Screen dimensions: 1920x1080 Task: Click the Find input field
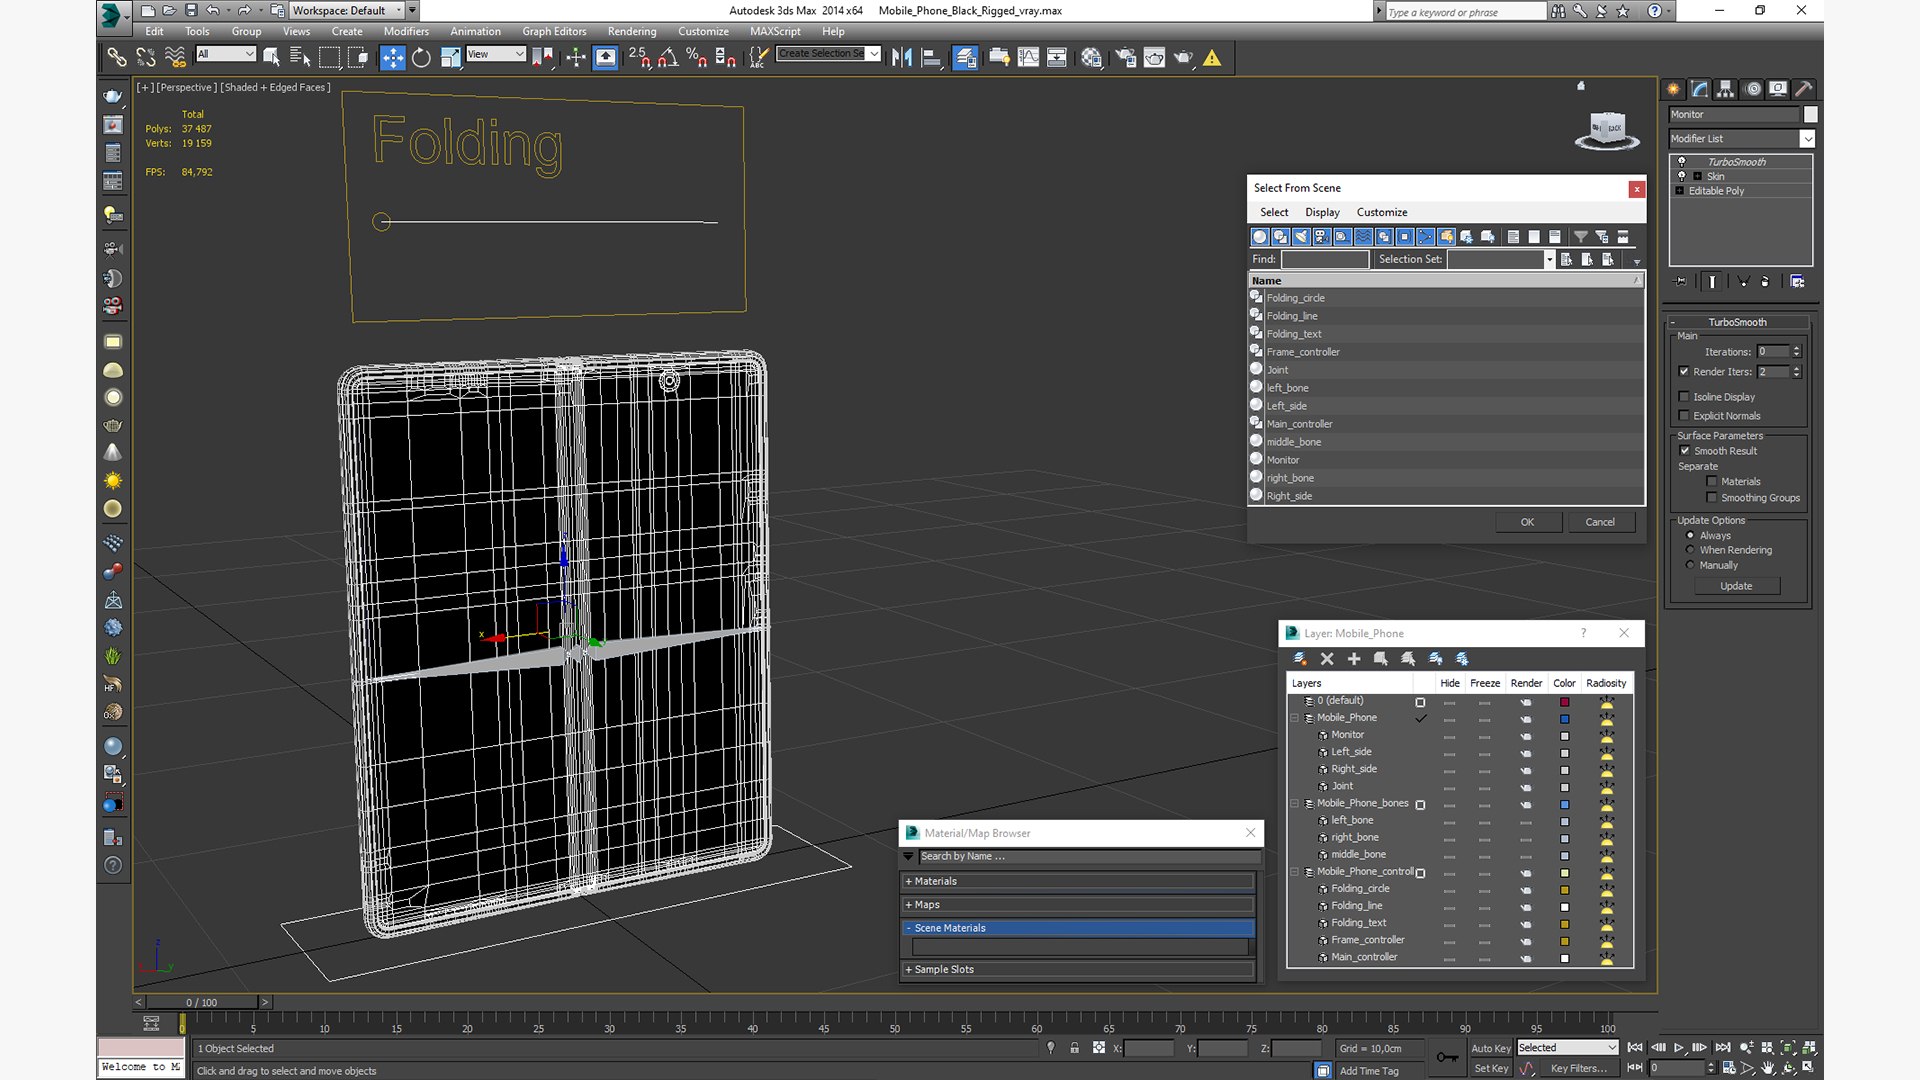(x=1324, y=259)
